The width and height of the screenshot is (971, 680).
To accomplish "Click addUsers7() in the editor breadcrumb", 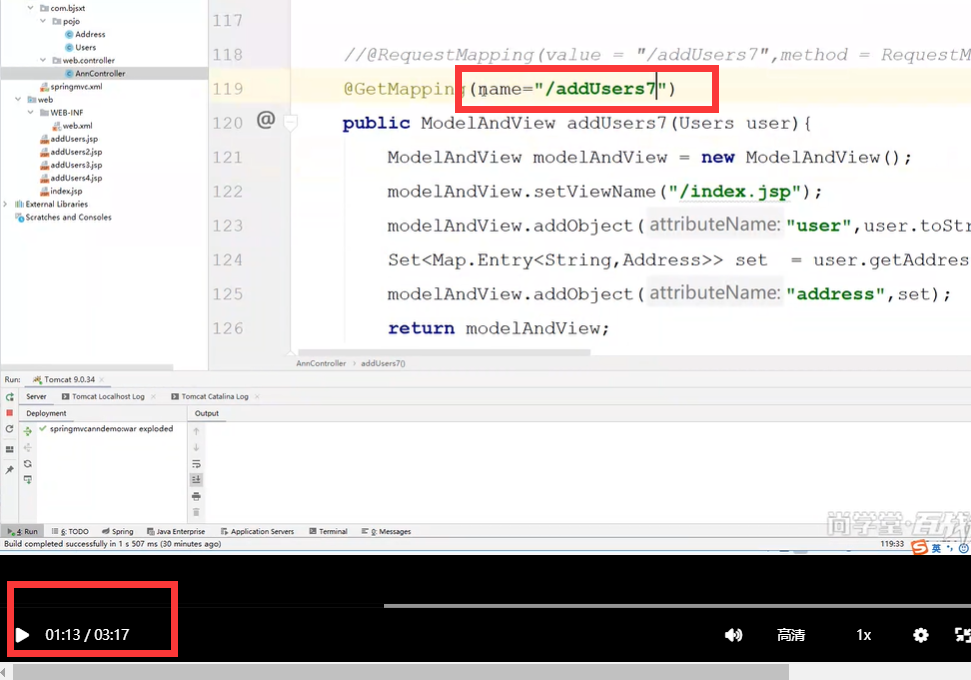I will (x=383, y=364).
